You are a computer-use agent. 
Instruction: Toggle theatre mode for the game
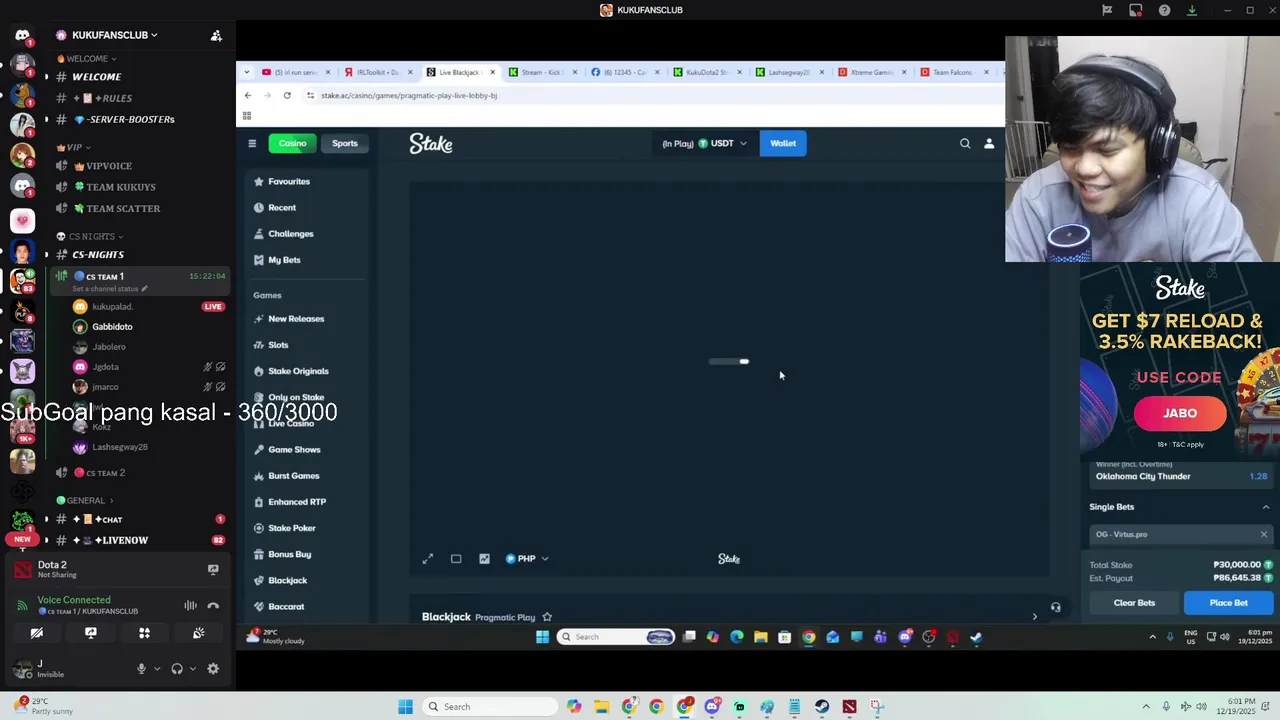coord(456,558)
